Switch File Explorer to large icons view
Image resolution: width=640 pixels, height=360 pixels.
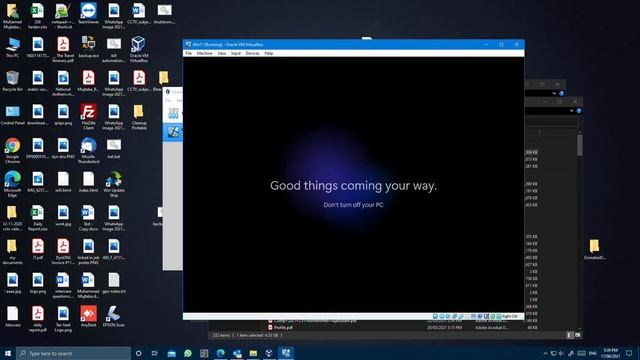[x=578, y=335]
